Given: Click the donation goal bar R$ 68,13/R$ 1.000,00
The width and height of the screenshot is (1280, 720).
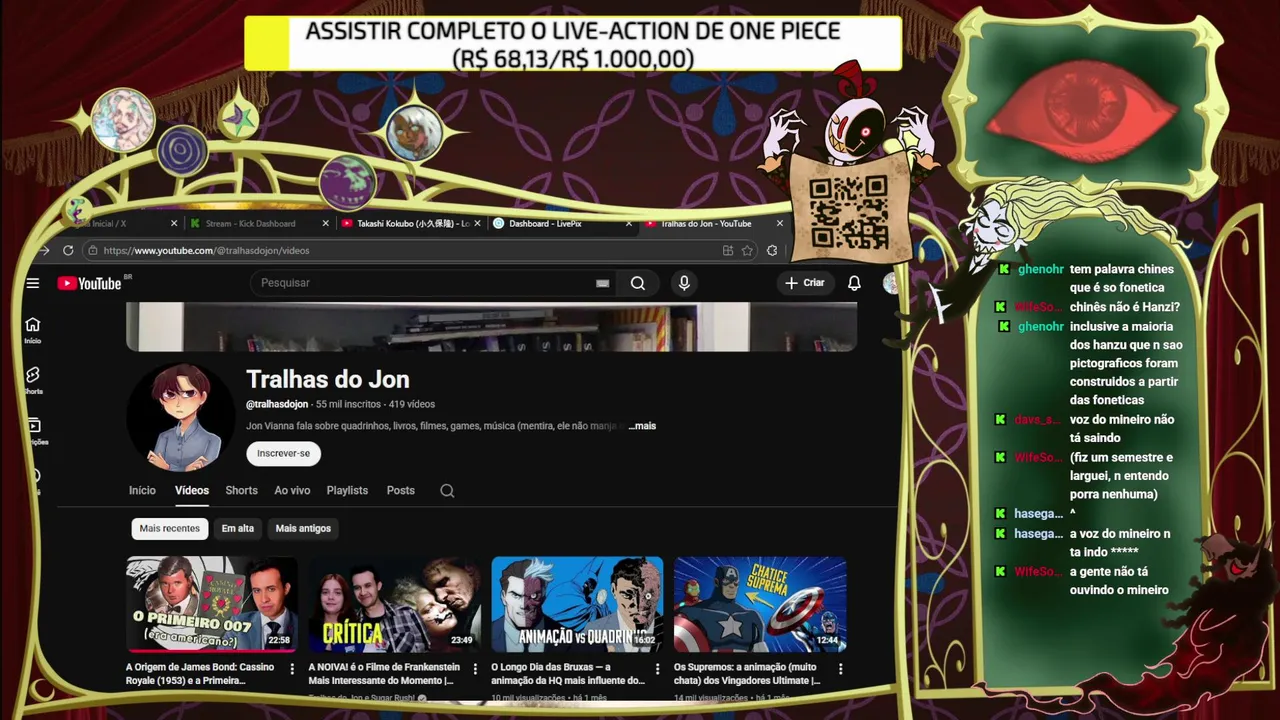Looking at the screenshot, I should click(x=572, y=45).
